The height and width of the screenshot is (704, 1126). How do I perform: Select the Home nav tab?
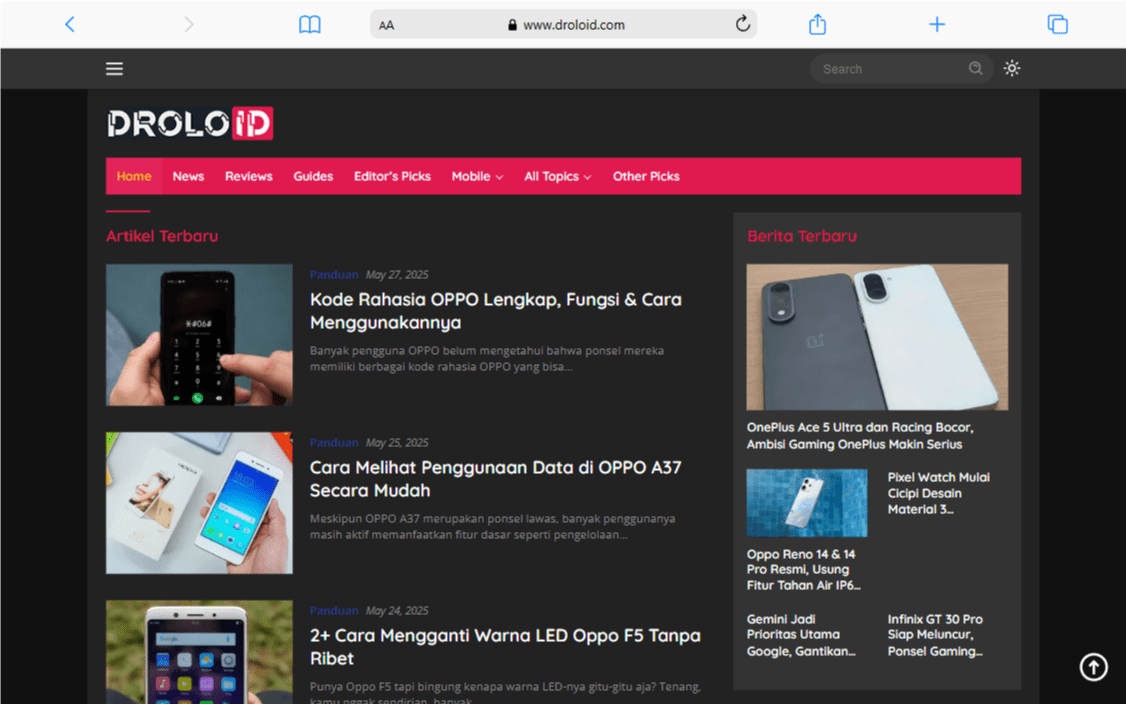tap(134, 176)
